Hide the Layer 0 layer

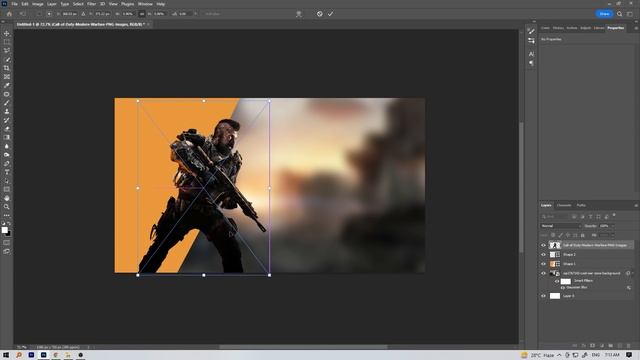[543, 296]
